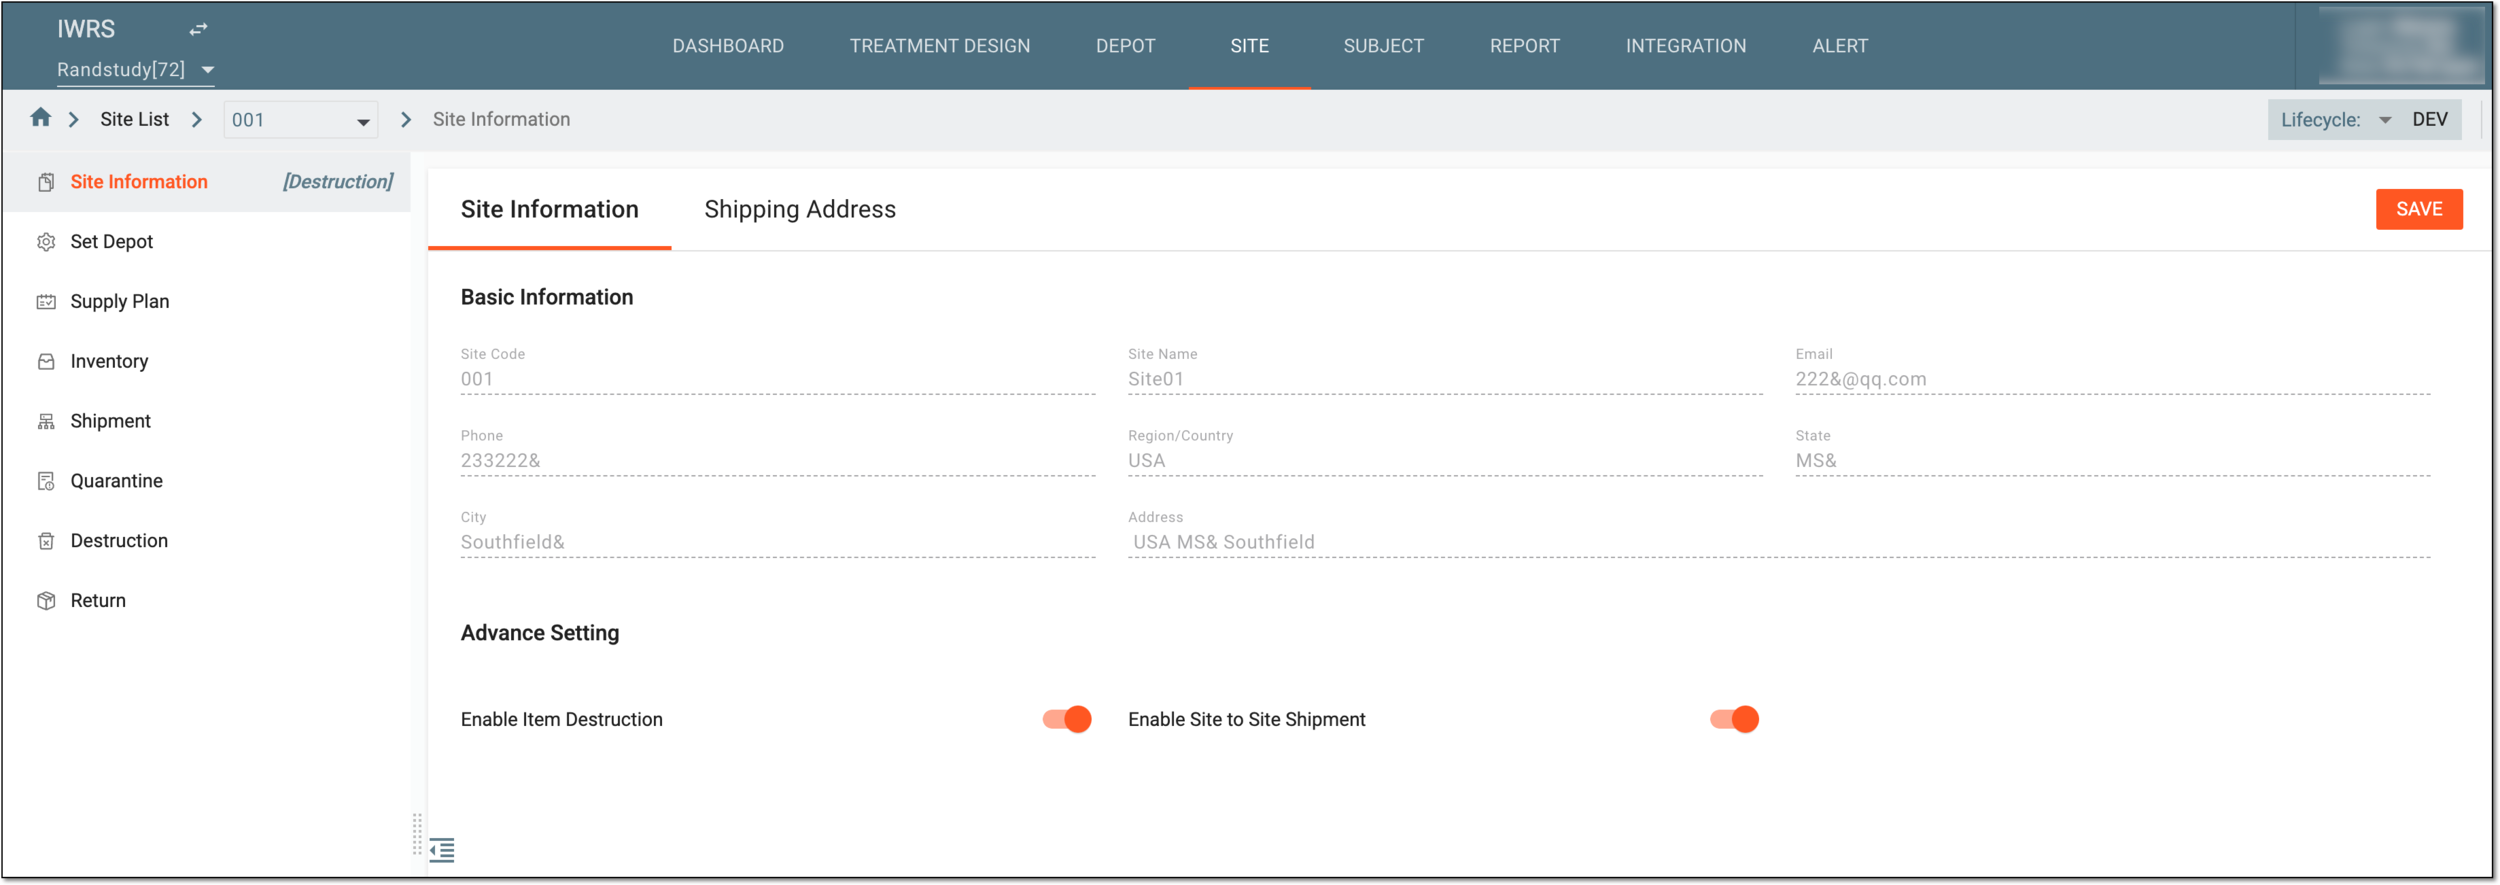
Task: Open Shipment in the sidebar
Action: [110, 422]
